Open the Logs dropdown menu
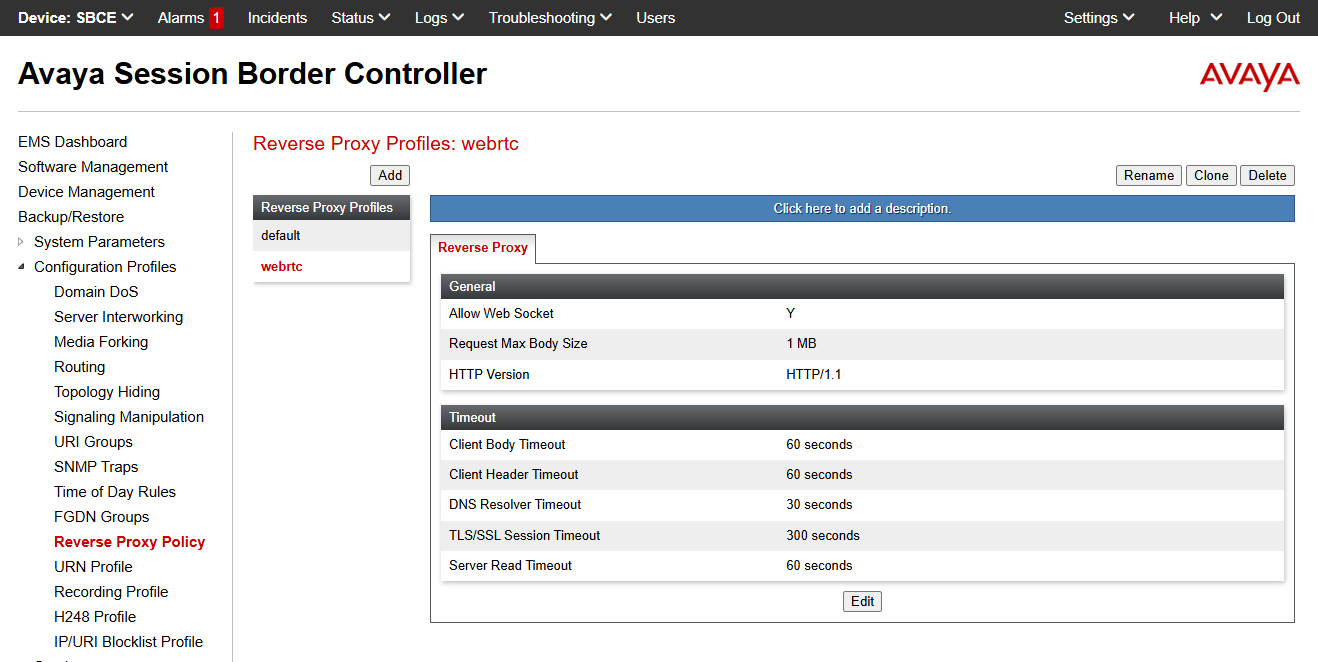Image resolution: width=1318 pixels, height=662 pixels. click(x=439, y=18)
